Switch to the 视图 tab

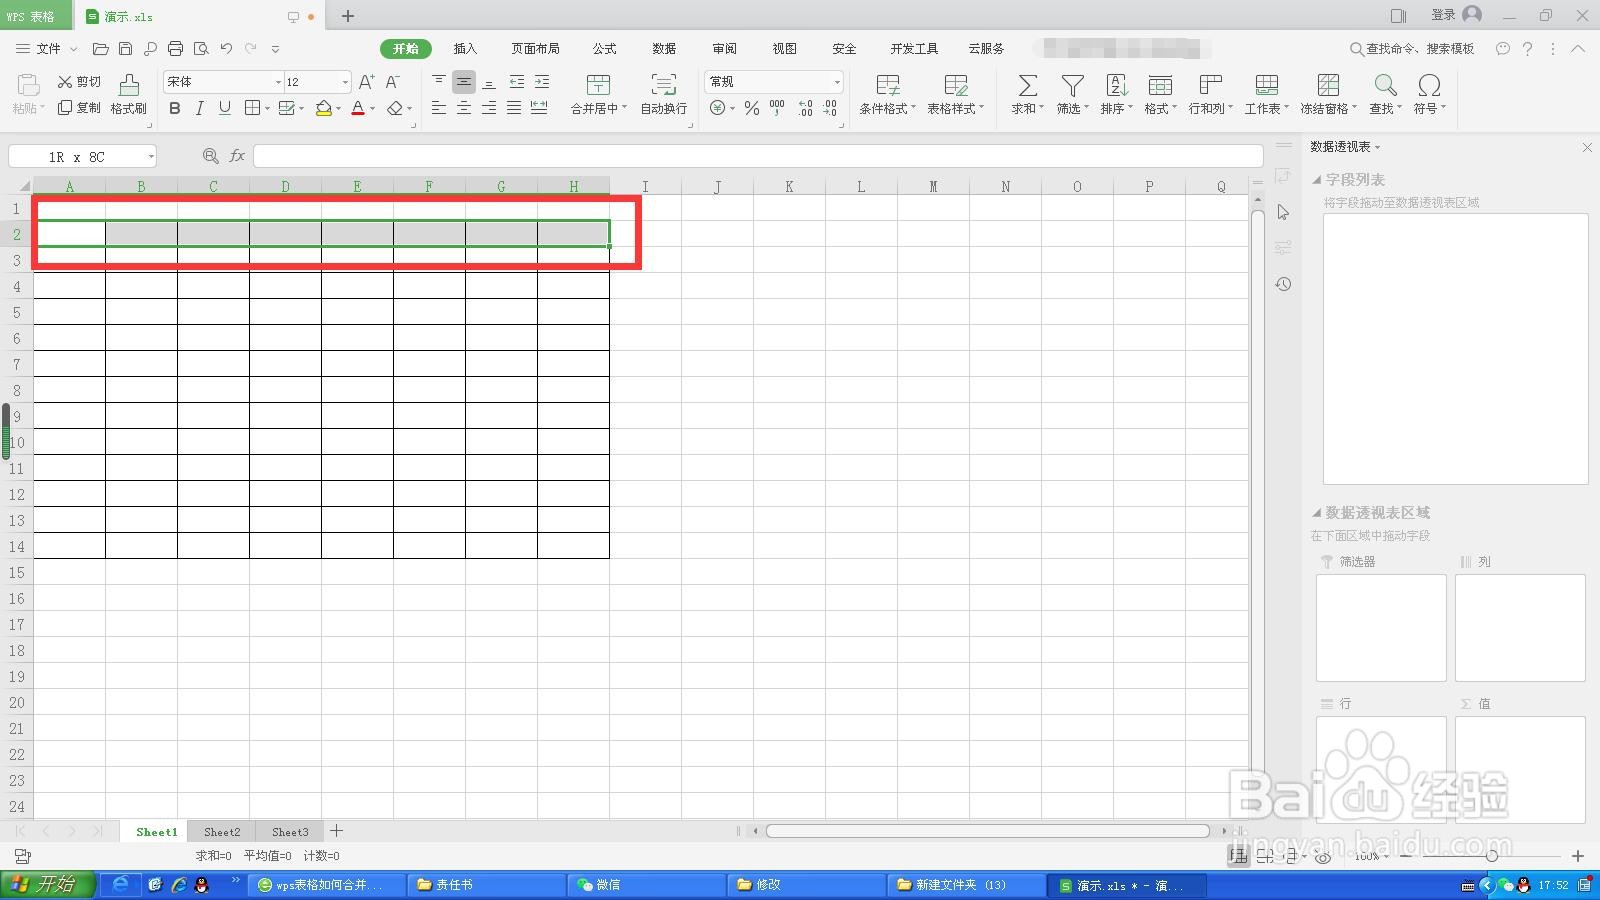click(x=784, y=48)
